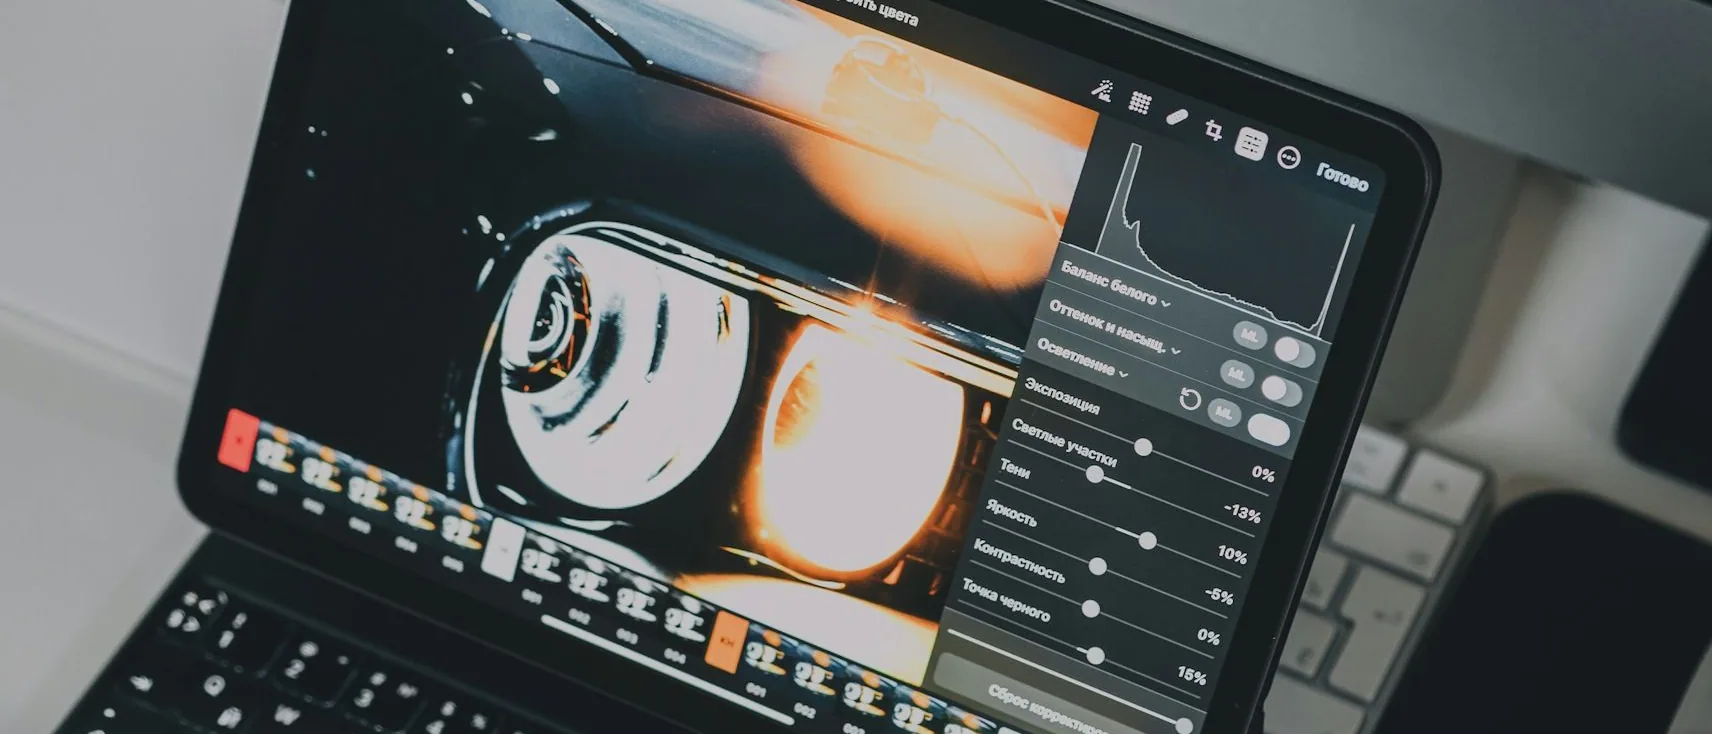Click the -13% highlights value
The width and height of the screenshot is (1712, 734).
1241,513
